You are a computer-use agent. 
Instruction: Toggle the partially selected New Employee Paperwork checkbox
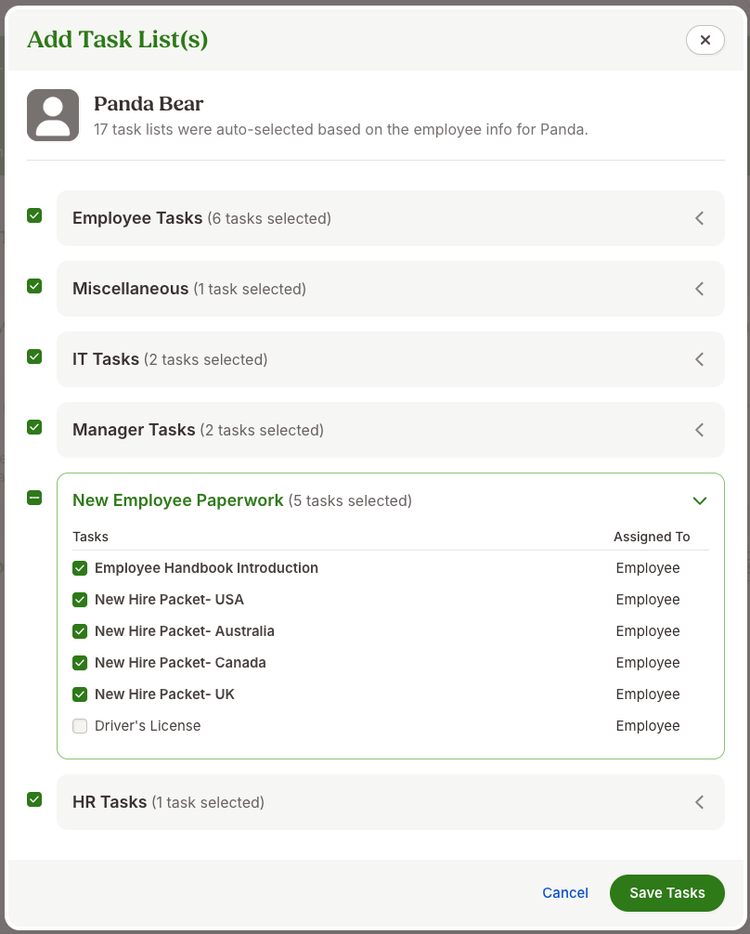point(35,497)
